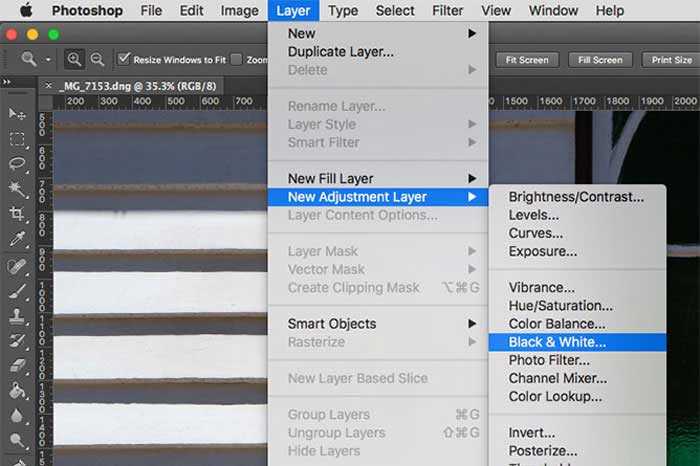Choose Exposure adjustment layer
The width and height of the screenshot is (700, 466).
pos(577,251)
